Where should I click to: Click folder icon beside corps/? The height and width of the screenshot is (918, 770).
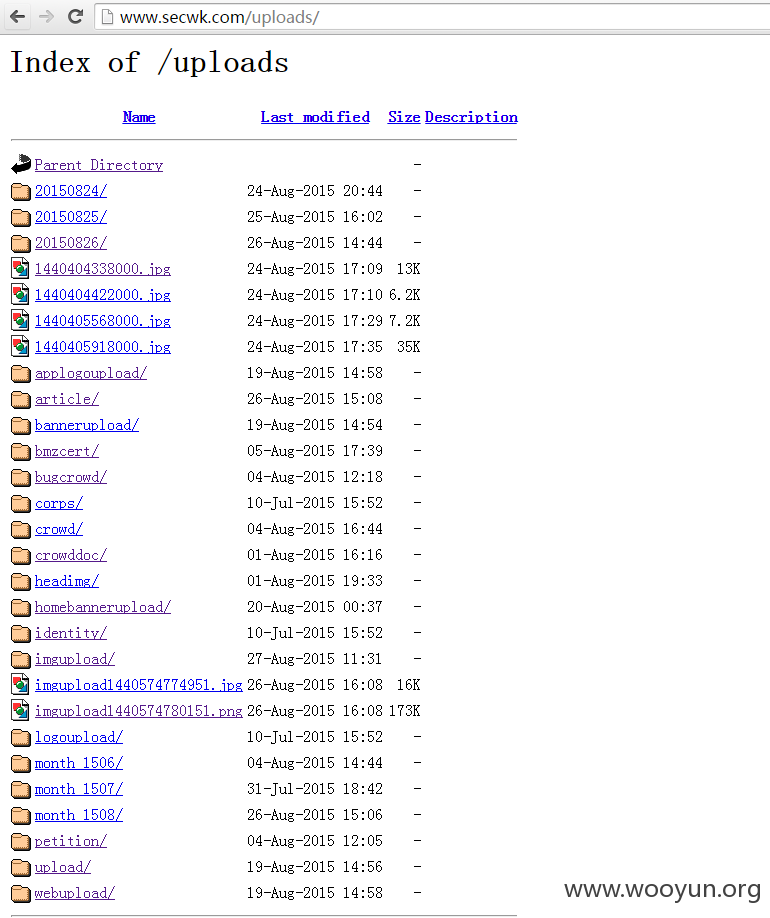pyautogui.click(x=21, y=503)
